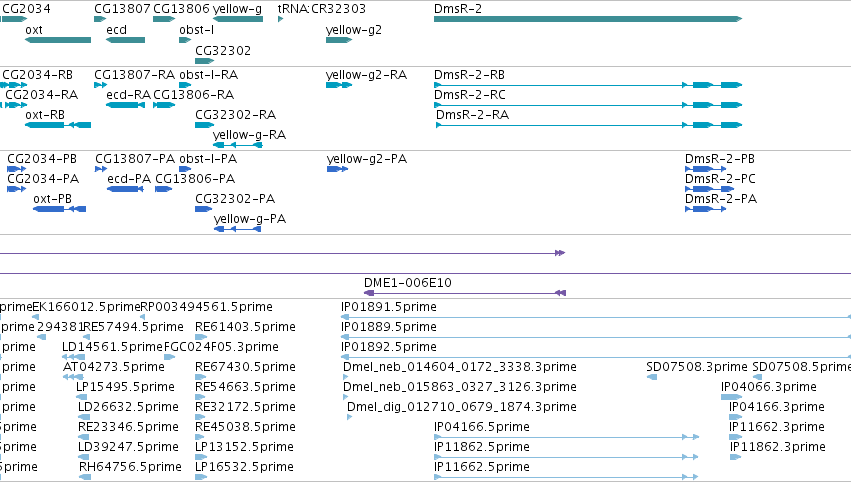
Task: Select the ecd gene glyph
Action: pyautogui.click(x=125, y=40)
